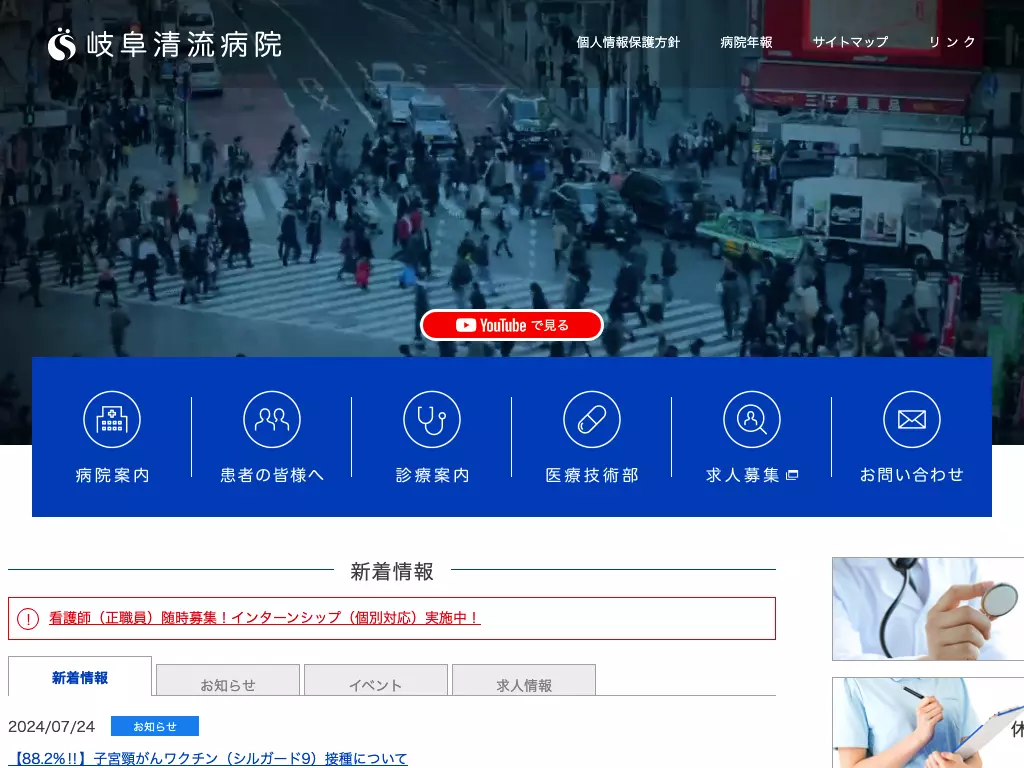Screen dimensions: 1024x768
Task: Open the 診療案内 label link
Action: (432, 475)
